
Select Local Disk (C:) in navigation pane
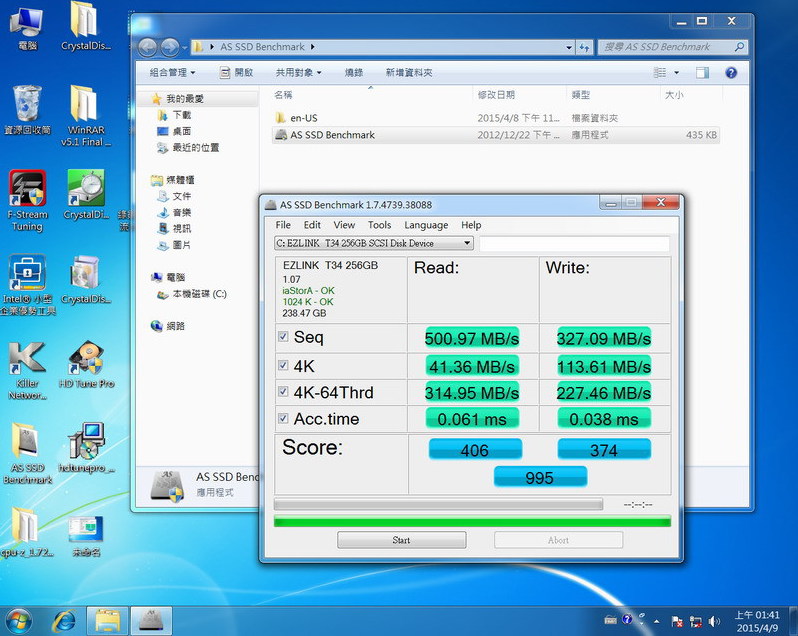click(x=191, y=294)
